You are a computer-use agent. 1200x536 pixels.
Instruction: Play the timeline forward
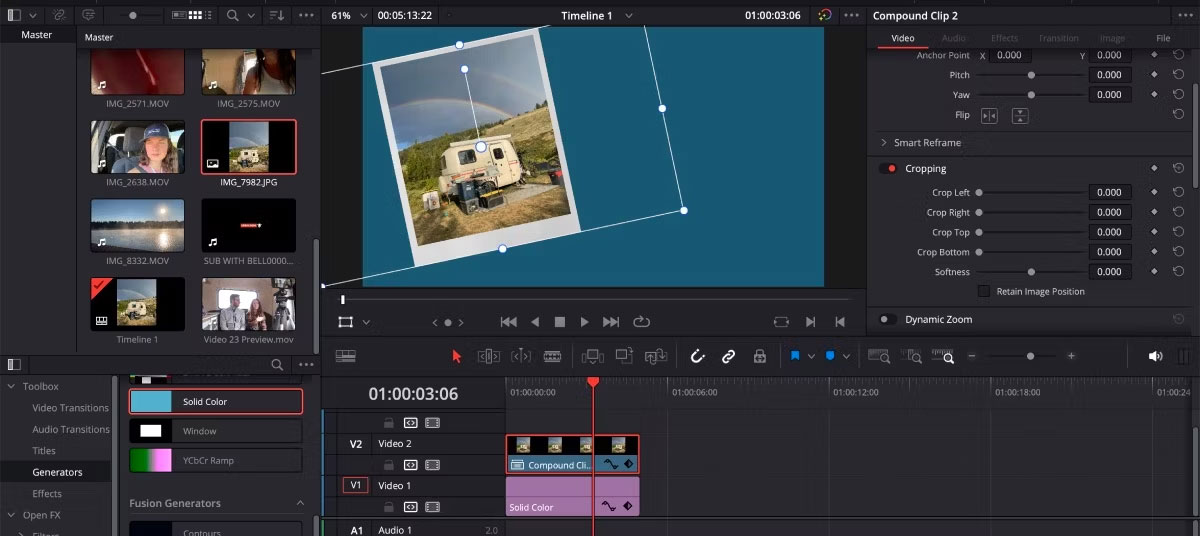(585, 322)
